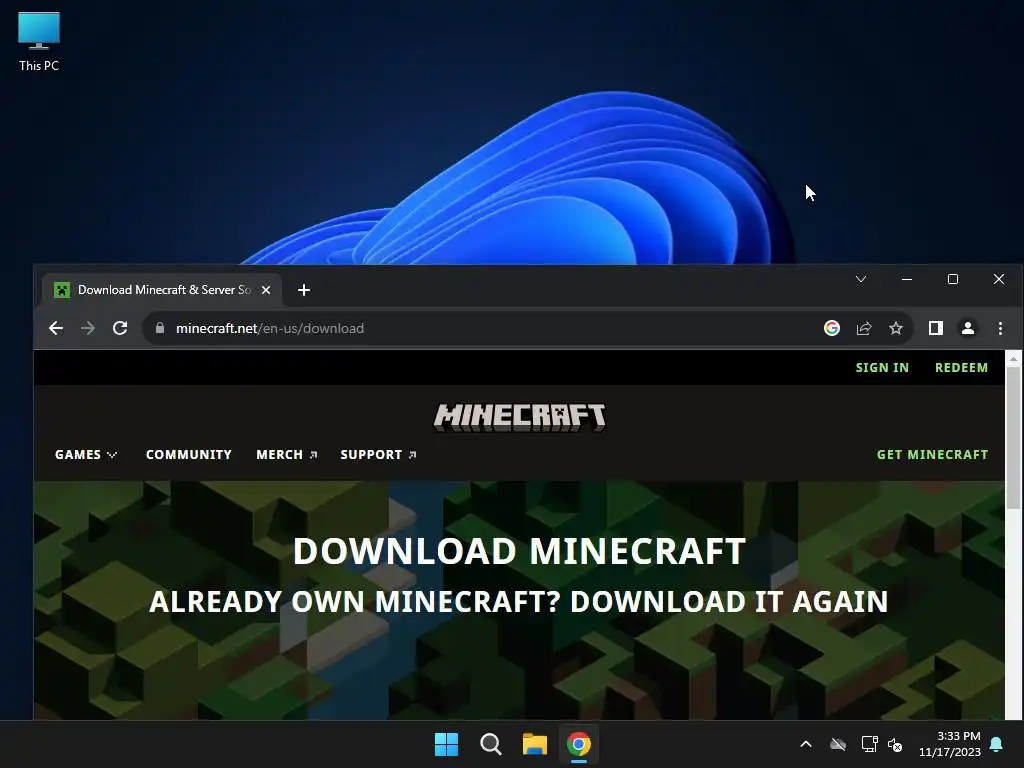View site information lock icon
The image size is (1024, 768).
pyautogui.click(x=160, y=328)
